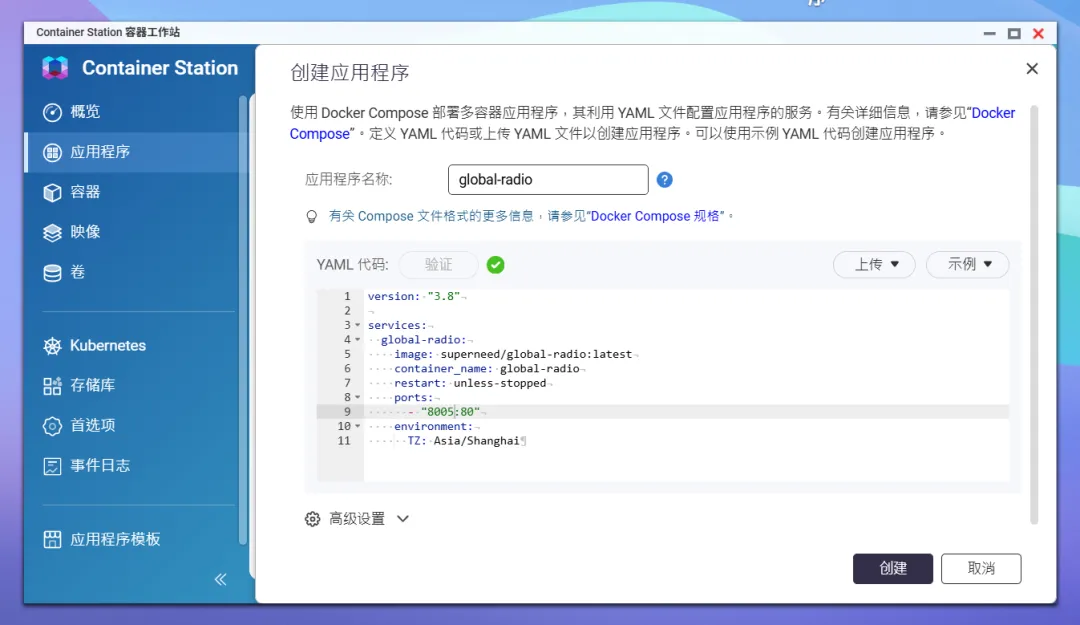Image resolution: width=1080 pixels, height=625 pixels.
Task: Click the 取消 cancel button
Action: coord(981,568)
